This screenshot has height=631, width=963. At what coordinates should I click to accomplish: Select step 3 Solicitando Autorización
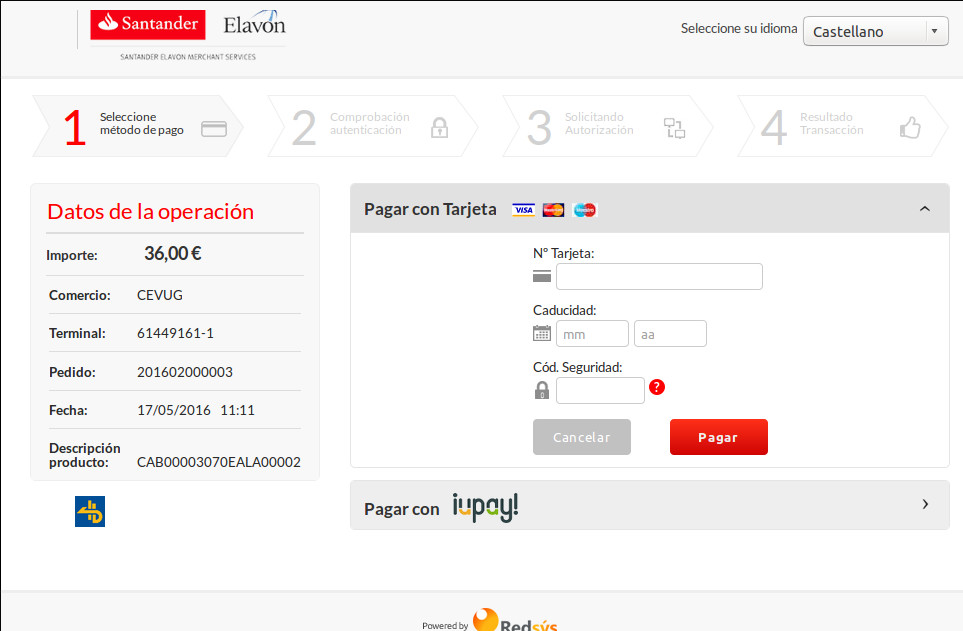click(x=606, y=127)
